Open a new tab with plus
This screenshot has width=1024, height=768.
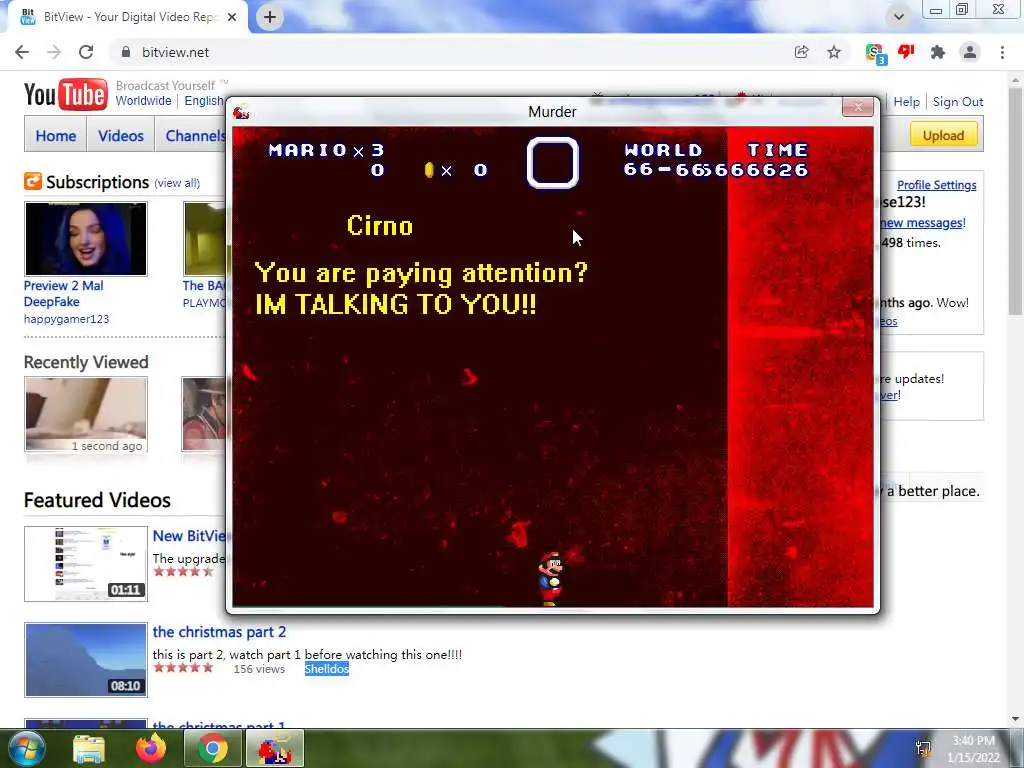(x=270, y=17)
